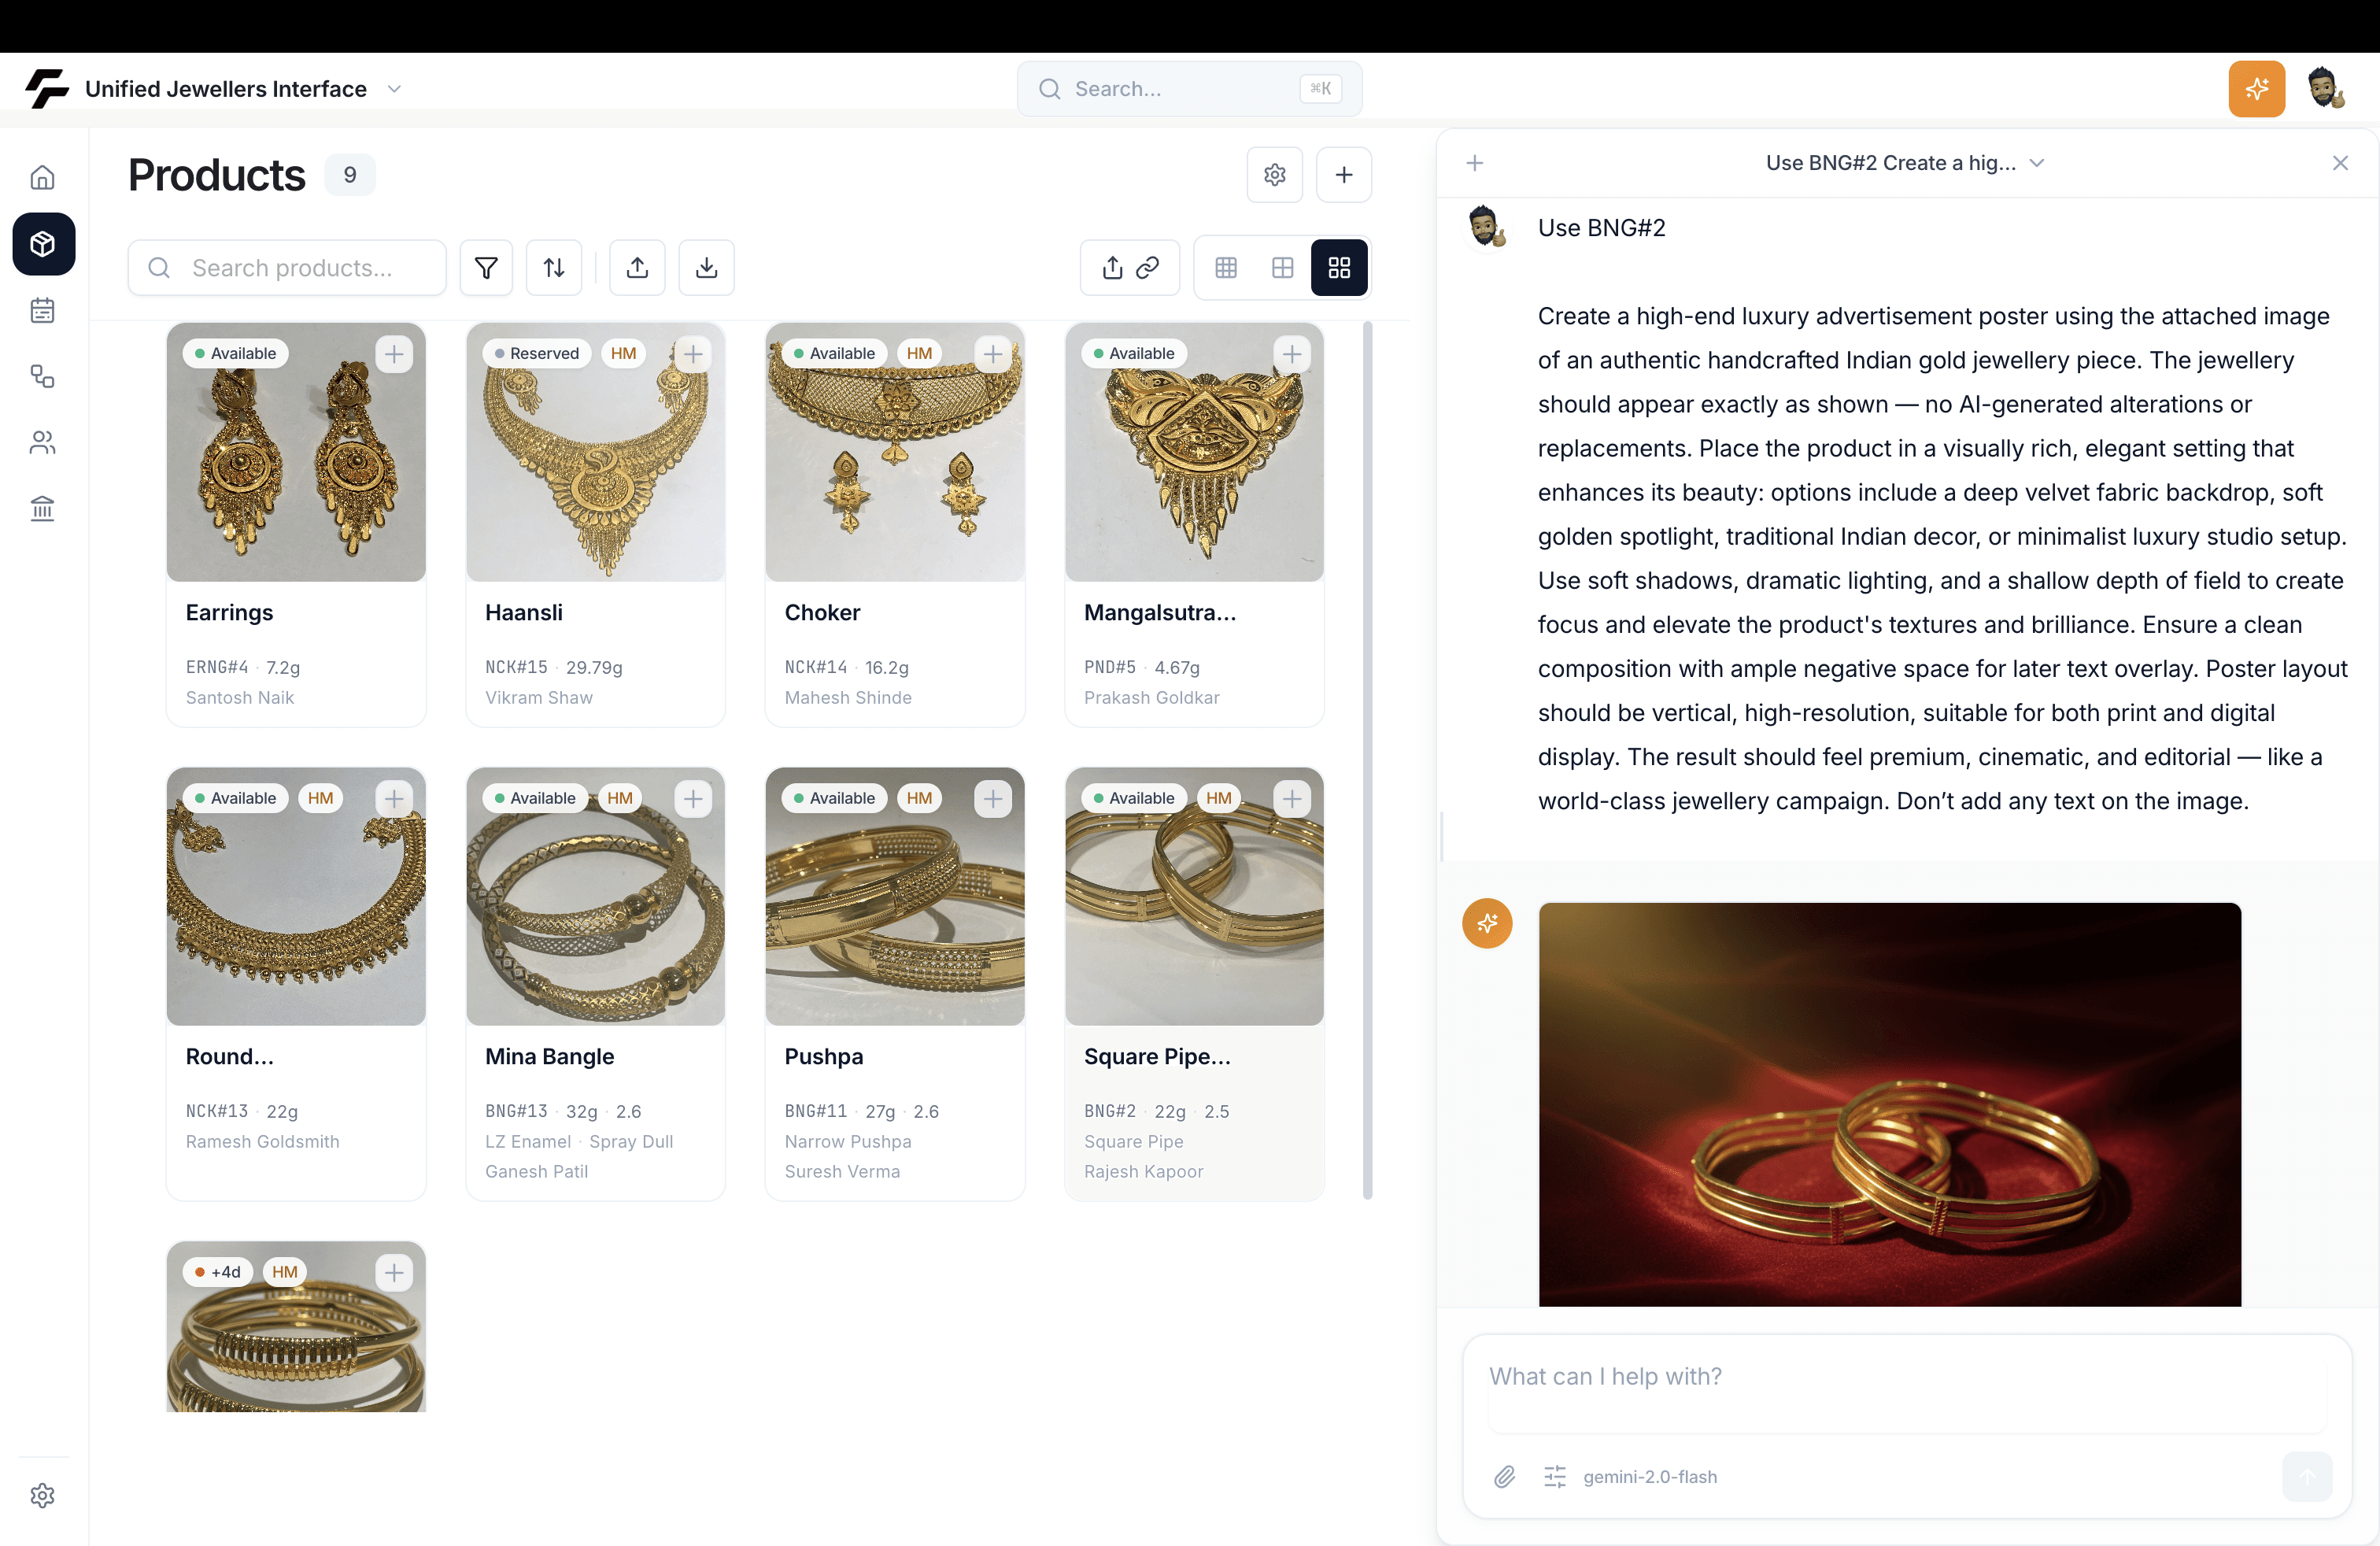Click the filter funnel icon
Screen dimensions: 2380x1546
tap(486, 267)
